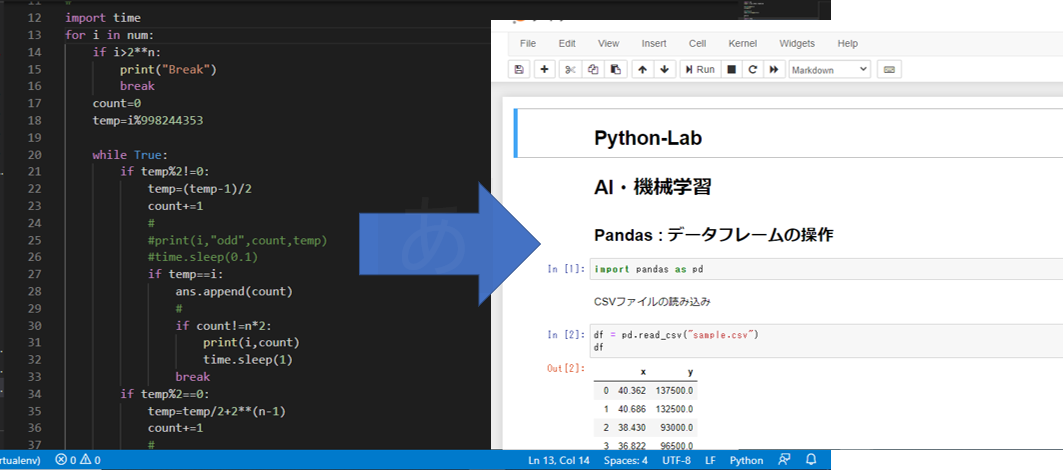Click the In [2] prompt label
Image resolution: width=1064 pixels, height=471 pixels.
point(566,335)
